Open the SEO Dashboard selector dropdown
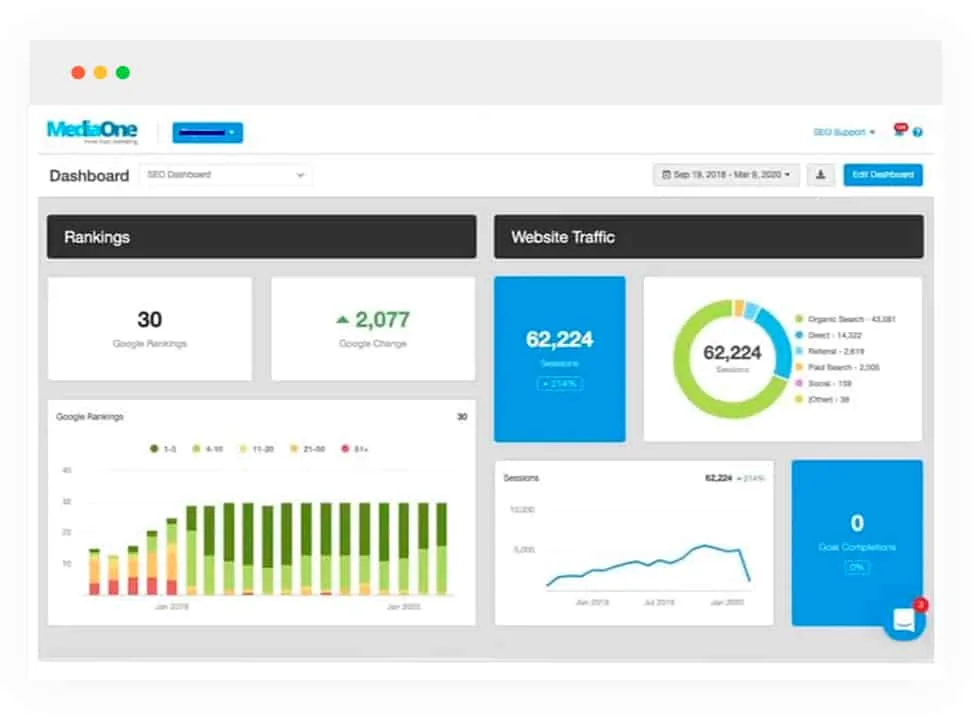This screenshot has width=972, height=716. [226, 175]
